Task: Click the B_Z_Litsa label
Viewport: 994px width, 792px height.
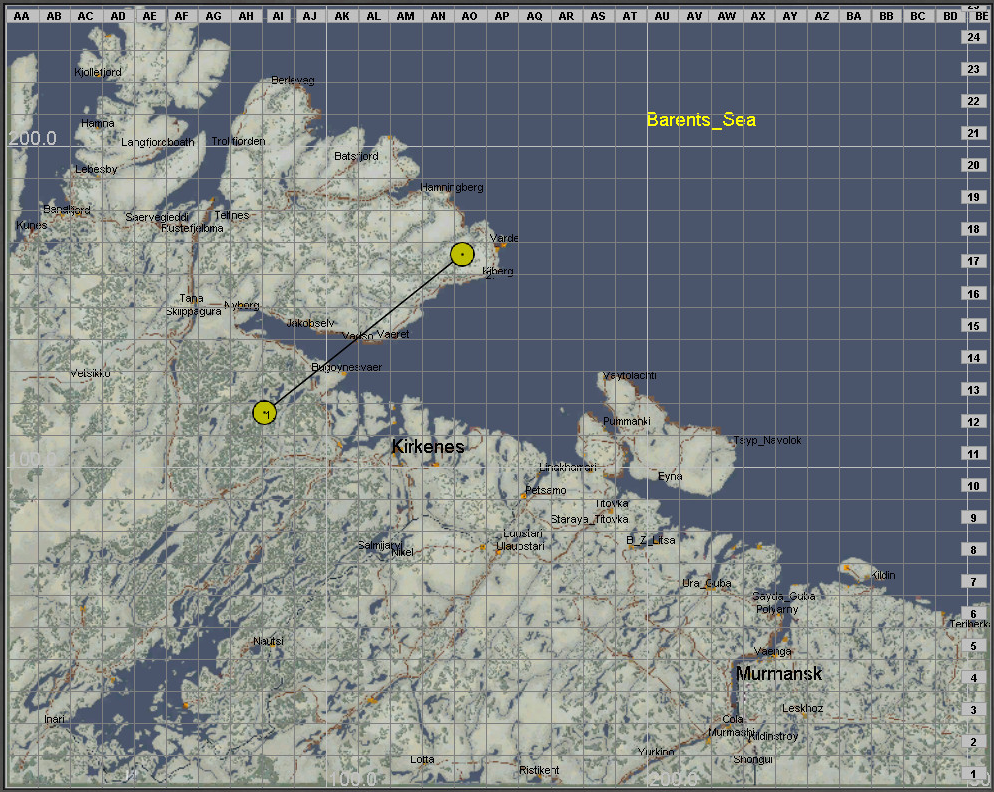Action: coord(651,540)
